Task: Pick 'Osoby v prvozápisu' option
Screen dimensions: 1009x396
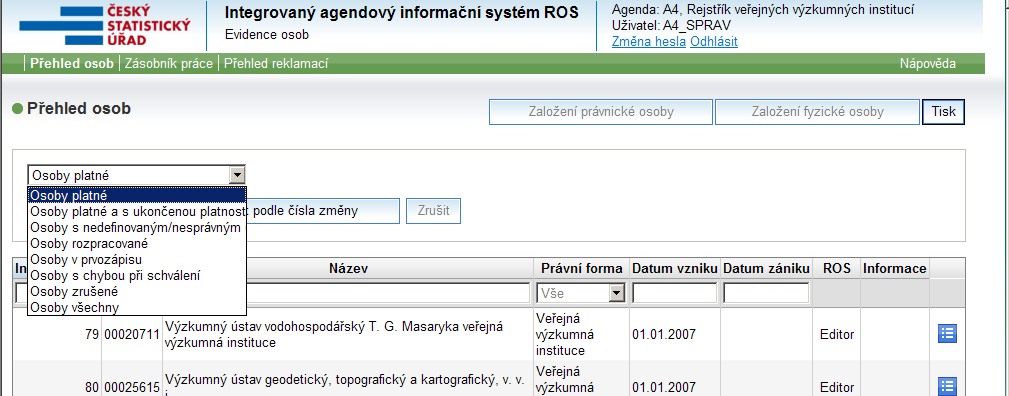Action: click(137, 259)
